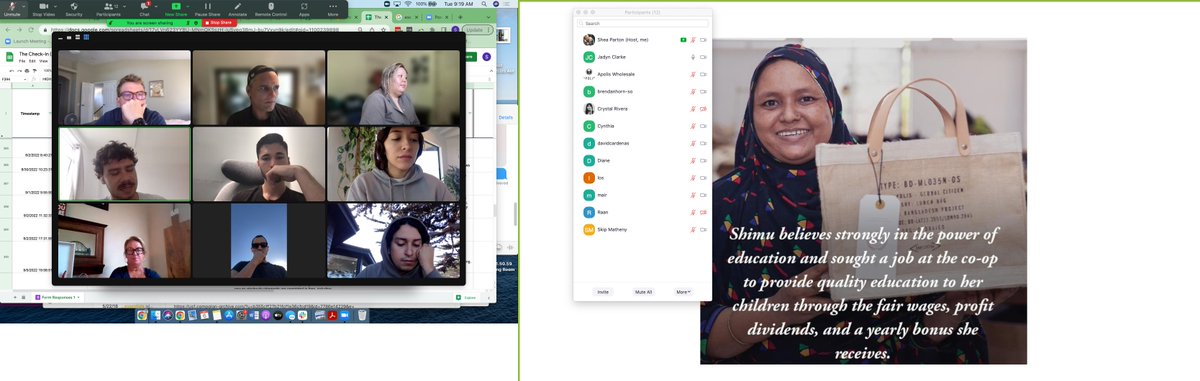Click the red Stop Share button
This screenshot has width=1200, height=381.
218,22
